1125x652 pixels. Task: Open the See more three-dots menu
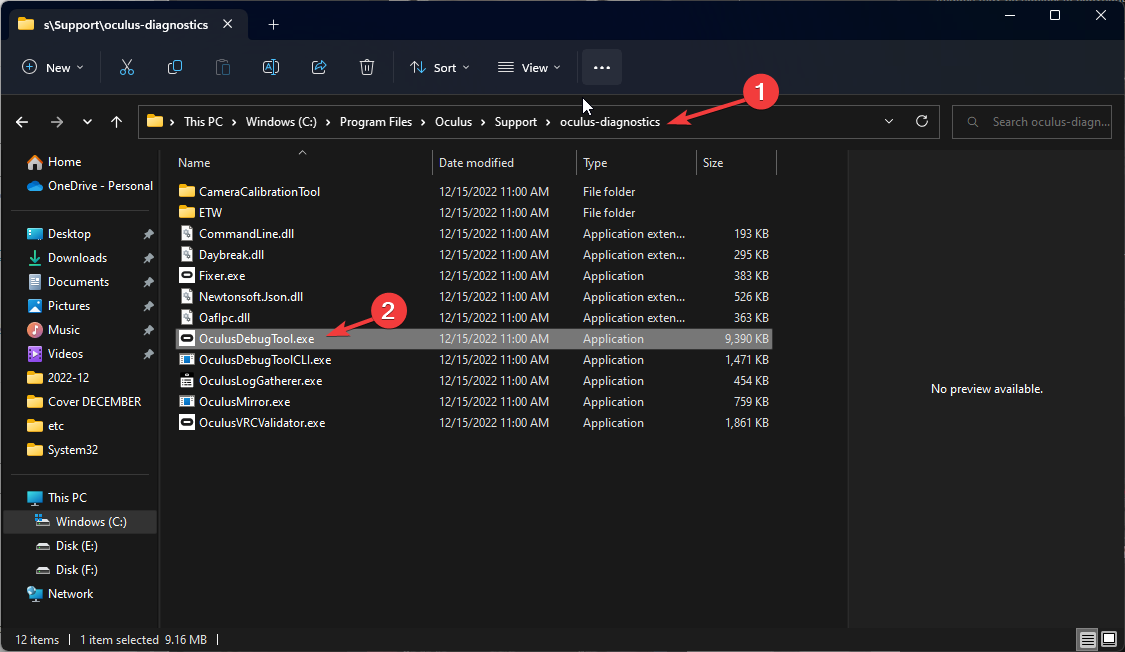(602, 67)
